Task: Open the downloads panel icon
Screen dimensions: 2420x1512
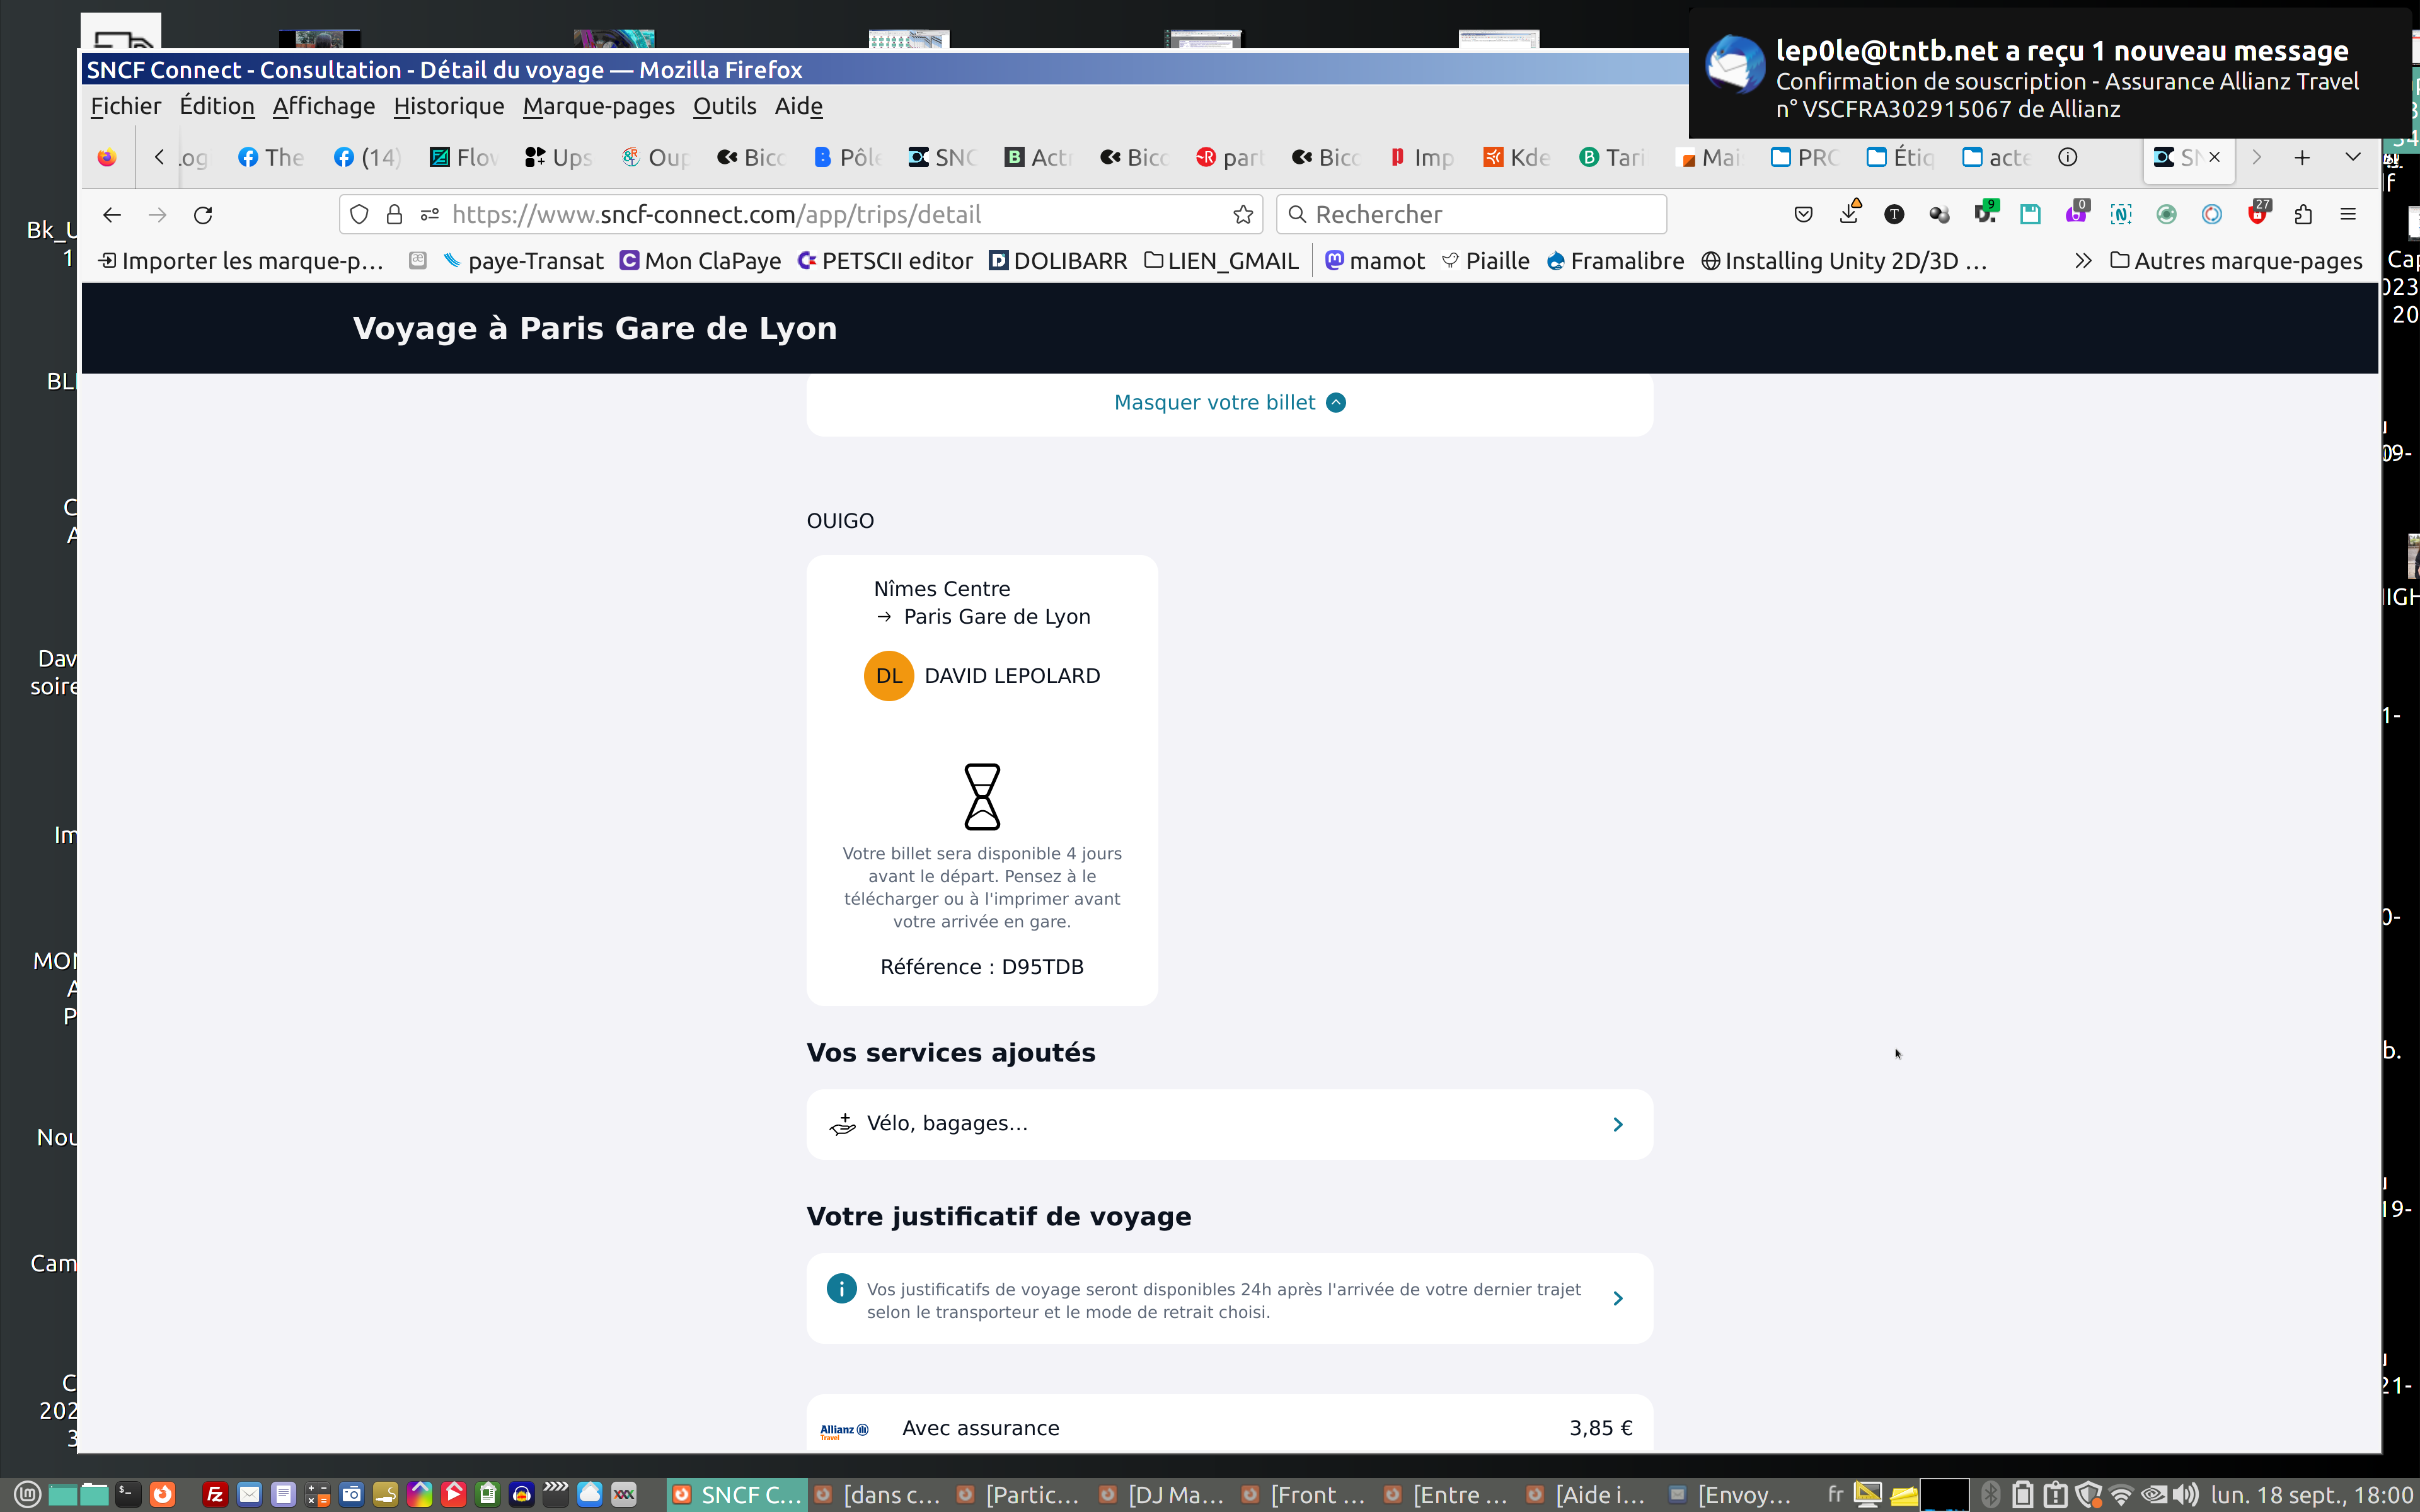Action: tap(1849, 215)
